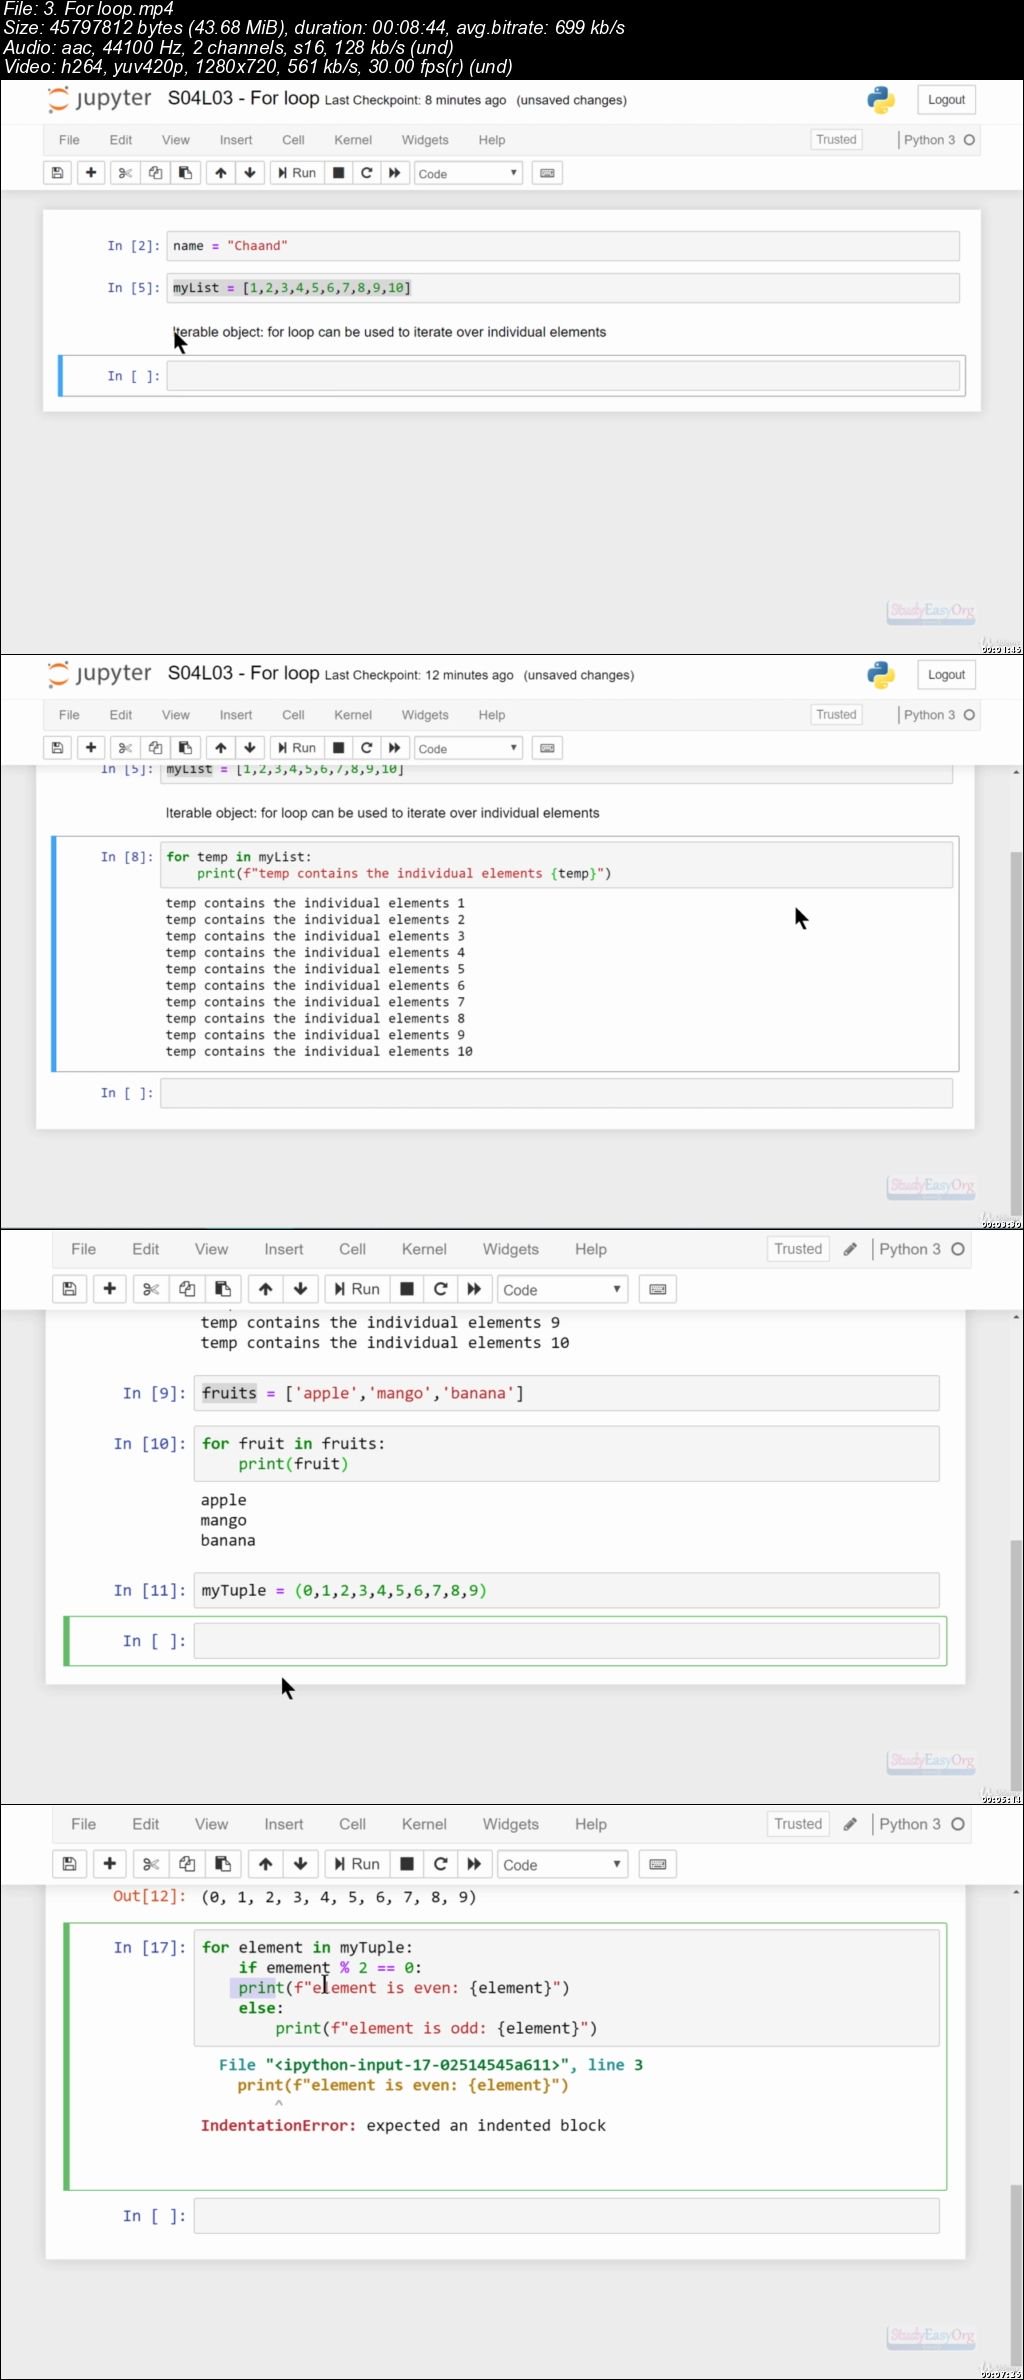Open Cell menu in the 12-minutes-ago checkpoint frame

click(293, 715)
